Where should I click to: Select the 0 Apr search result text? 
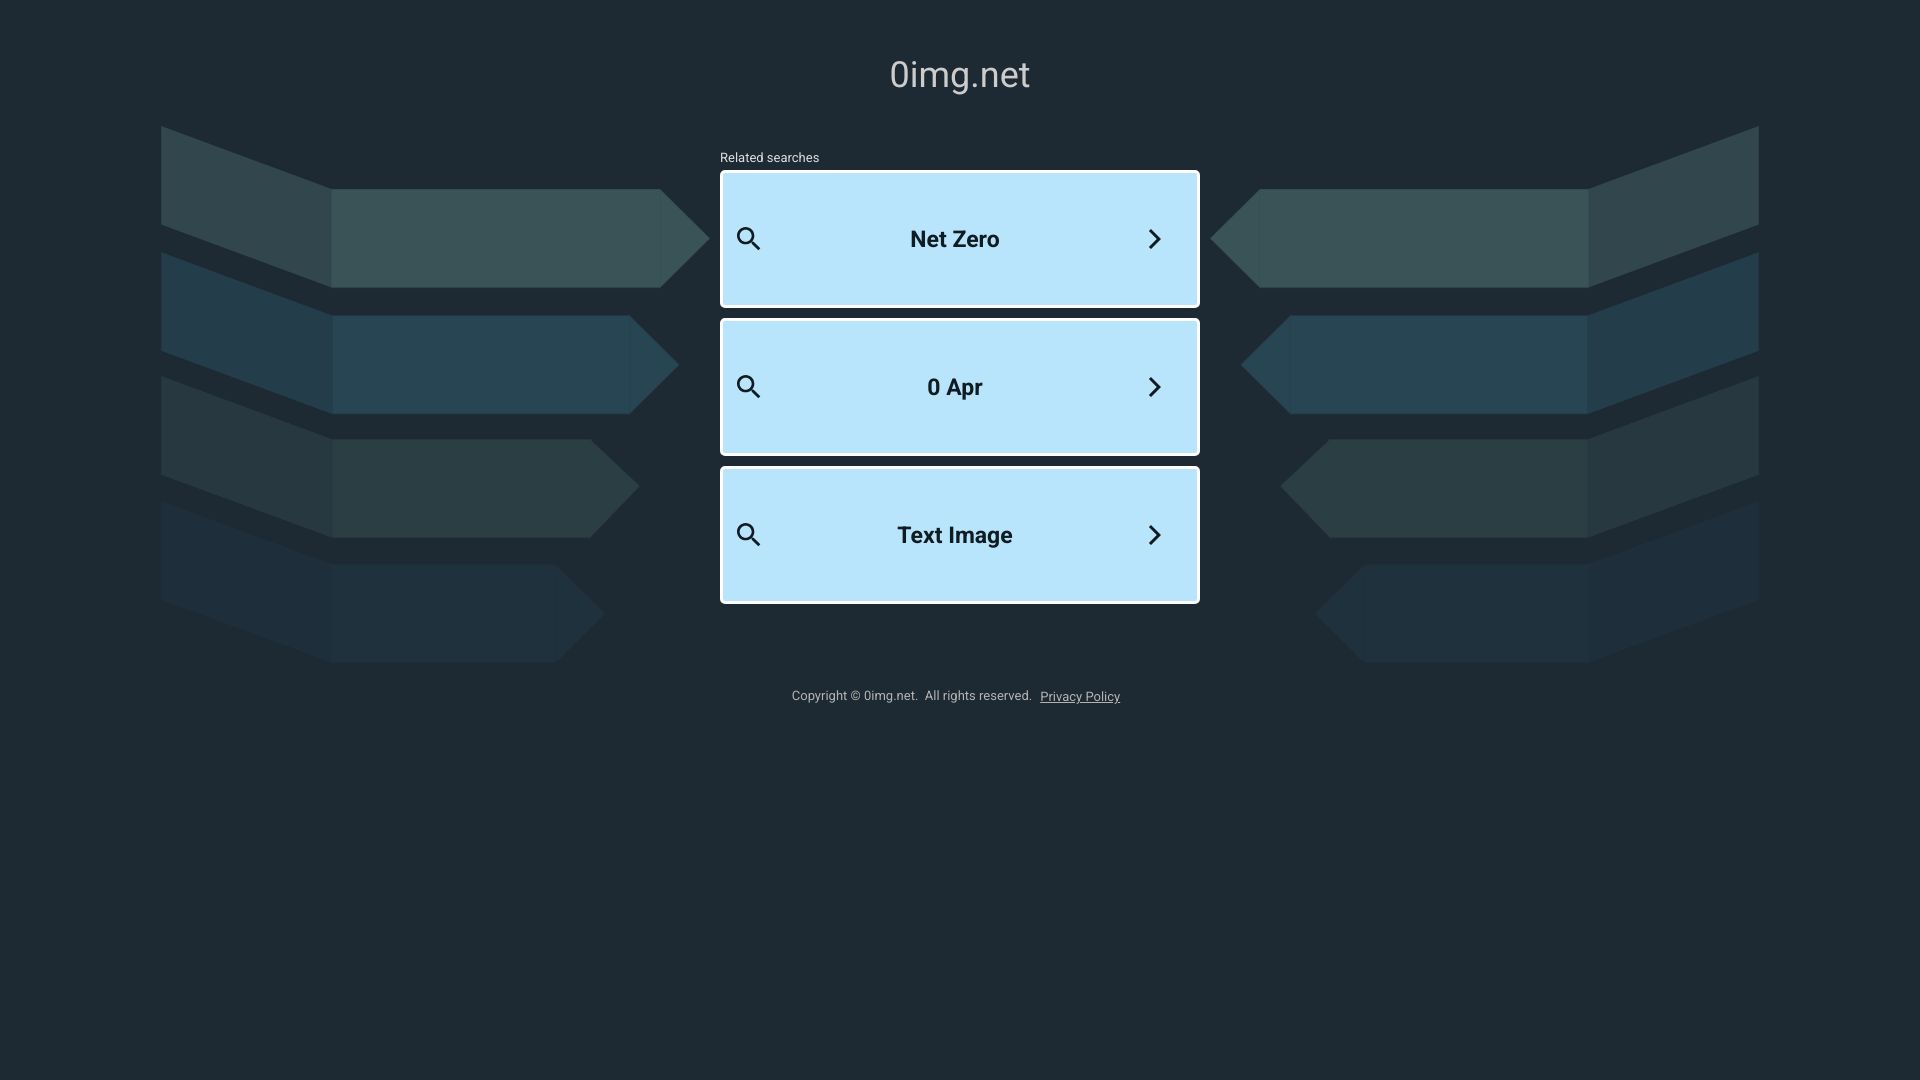click(954, 387)
